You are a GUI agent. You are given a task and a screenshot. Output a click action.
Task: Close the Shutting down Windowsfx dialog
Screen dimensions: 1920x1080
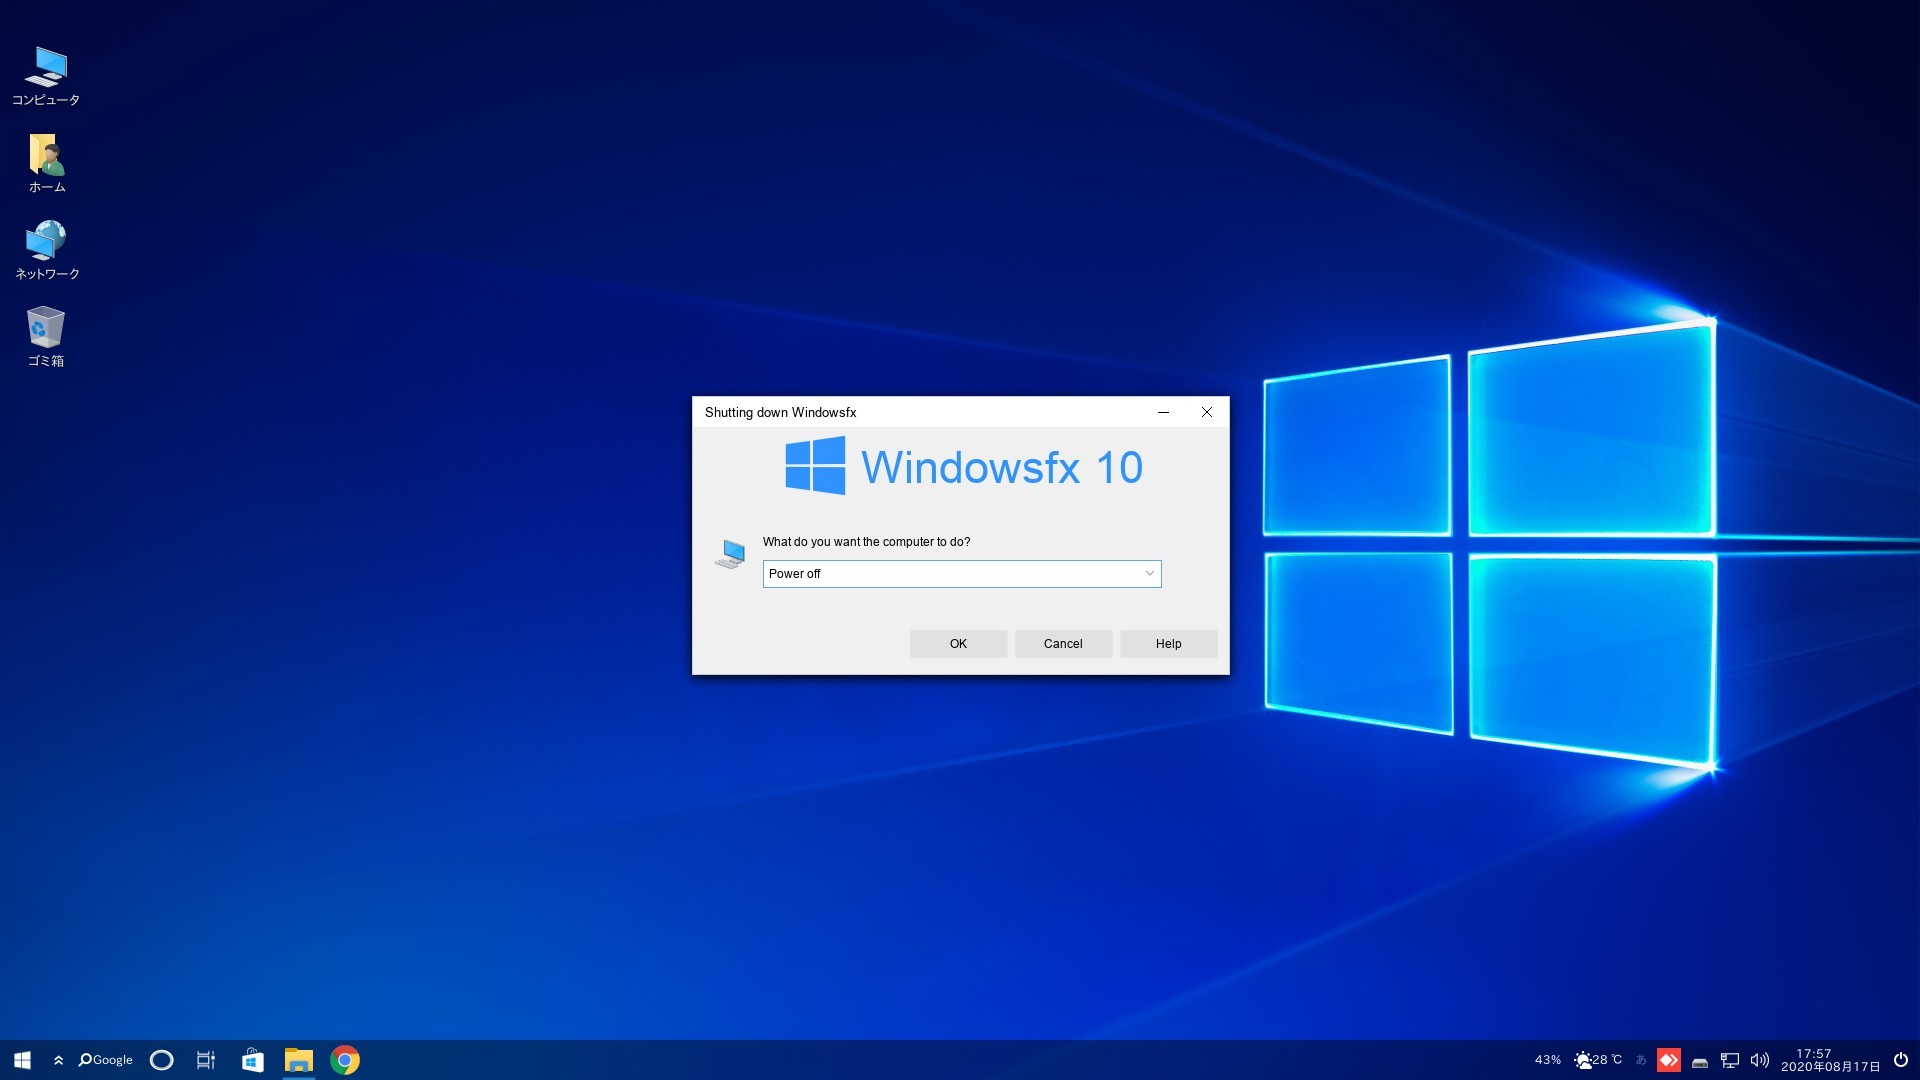pos(1207,412)
